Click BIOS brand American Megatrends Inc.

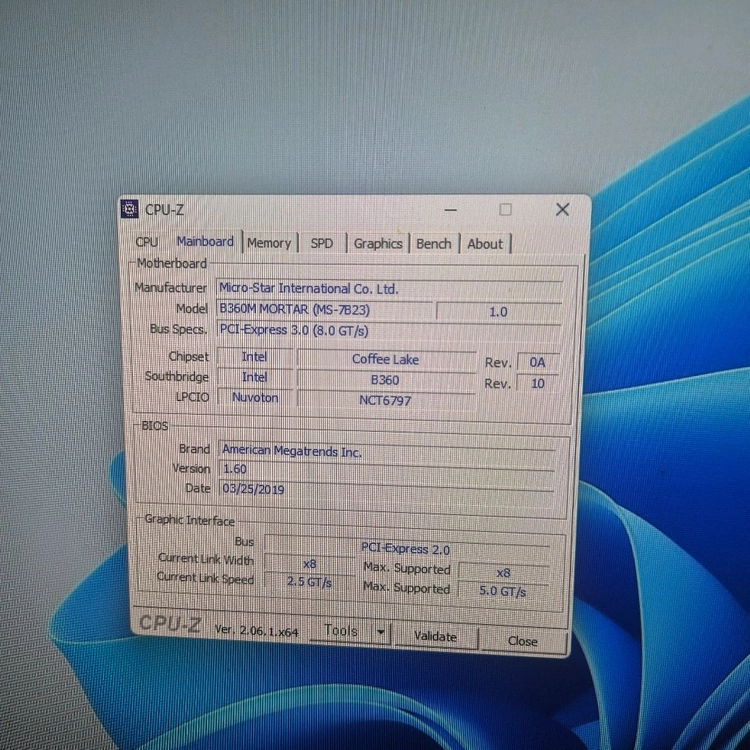[386, 451]
